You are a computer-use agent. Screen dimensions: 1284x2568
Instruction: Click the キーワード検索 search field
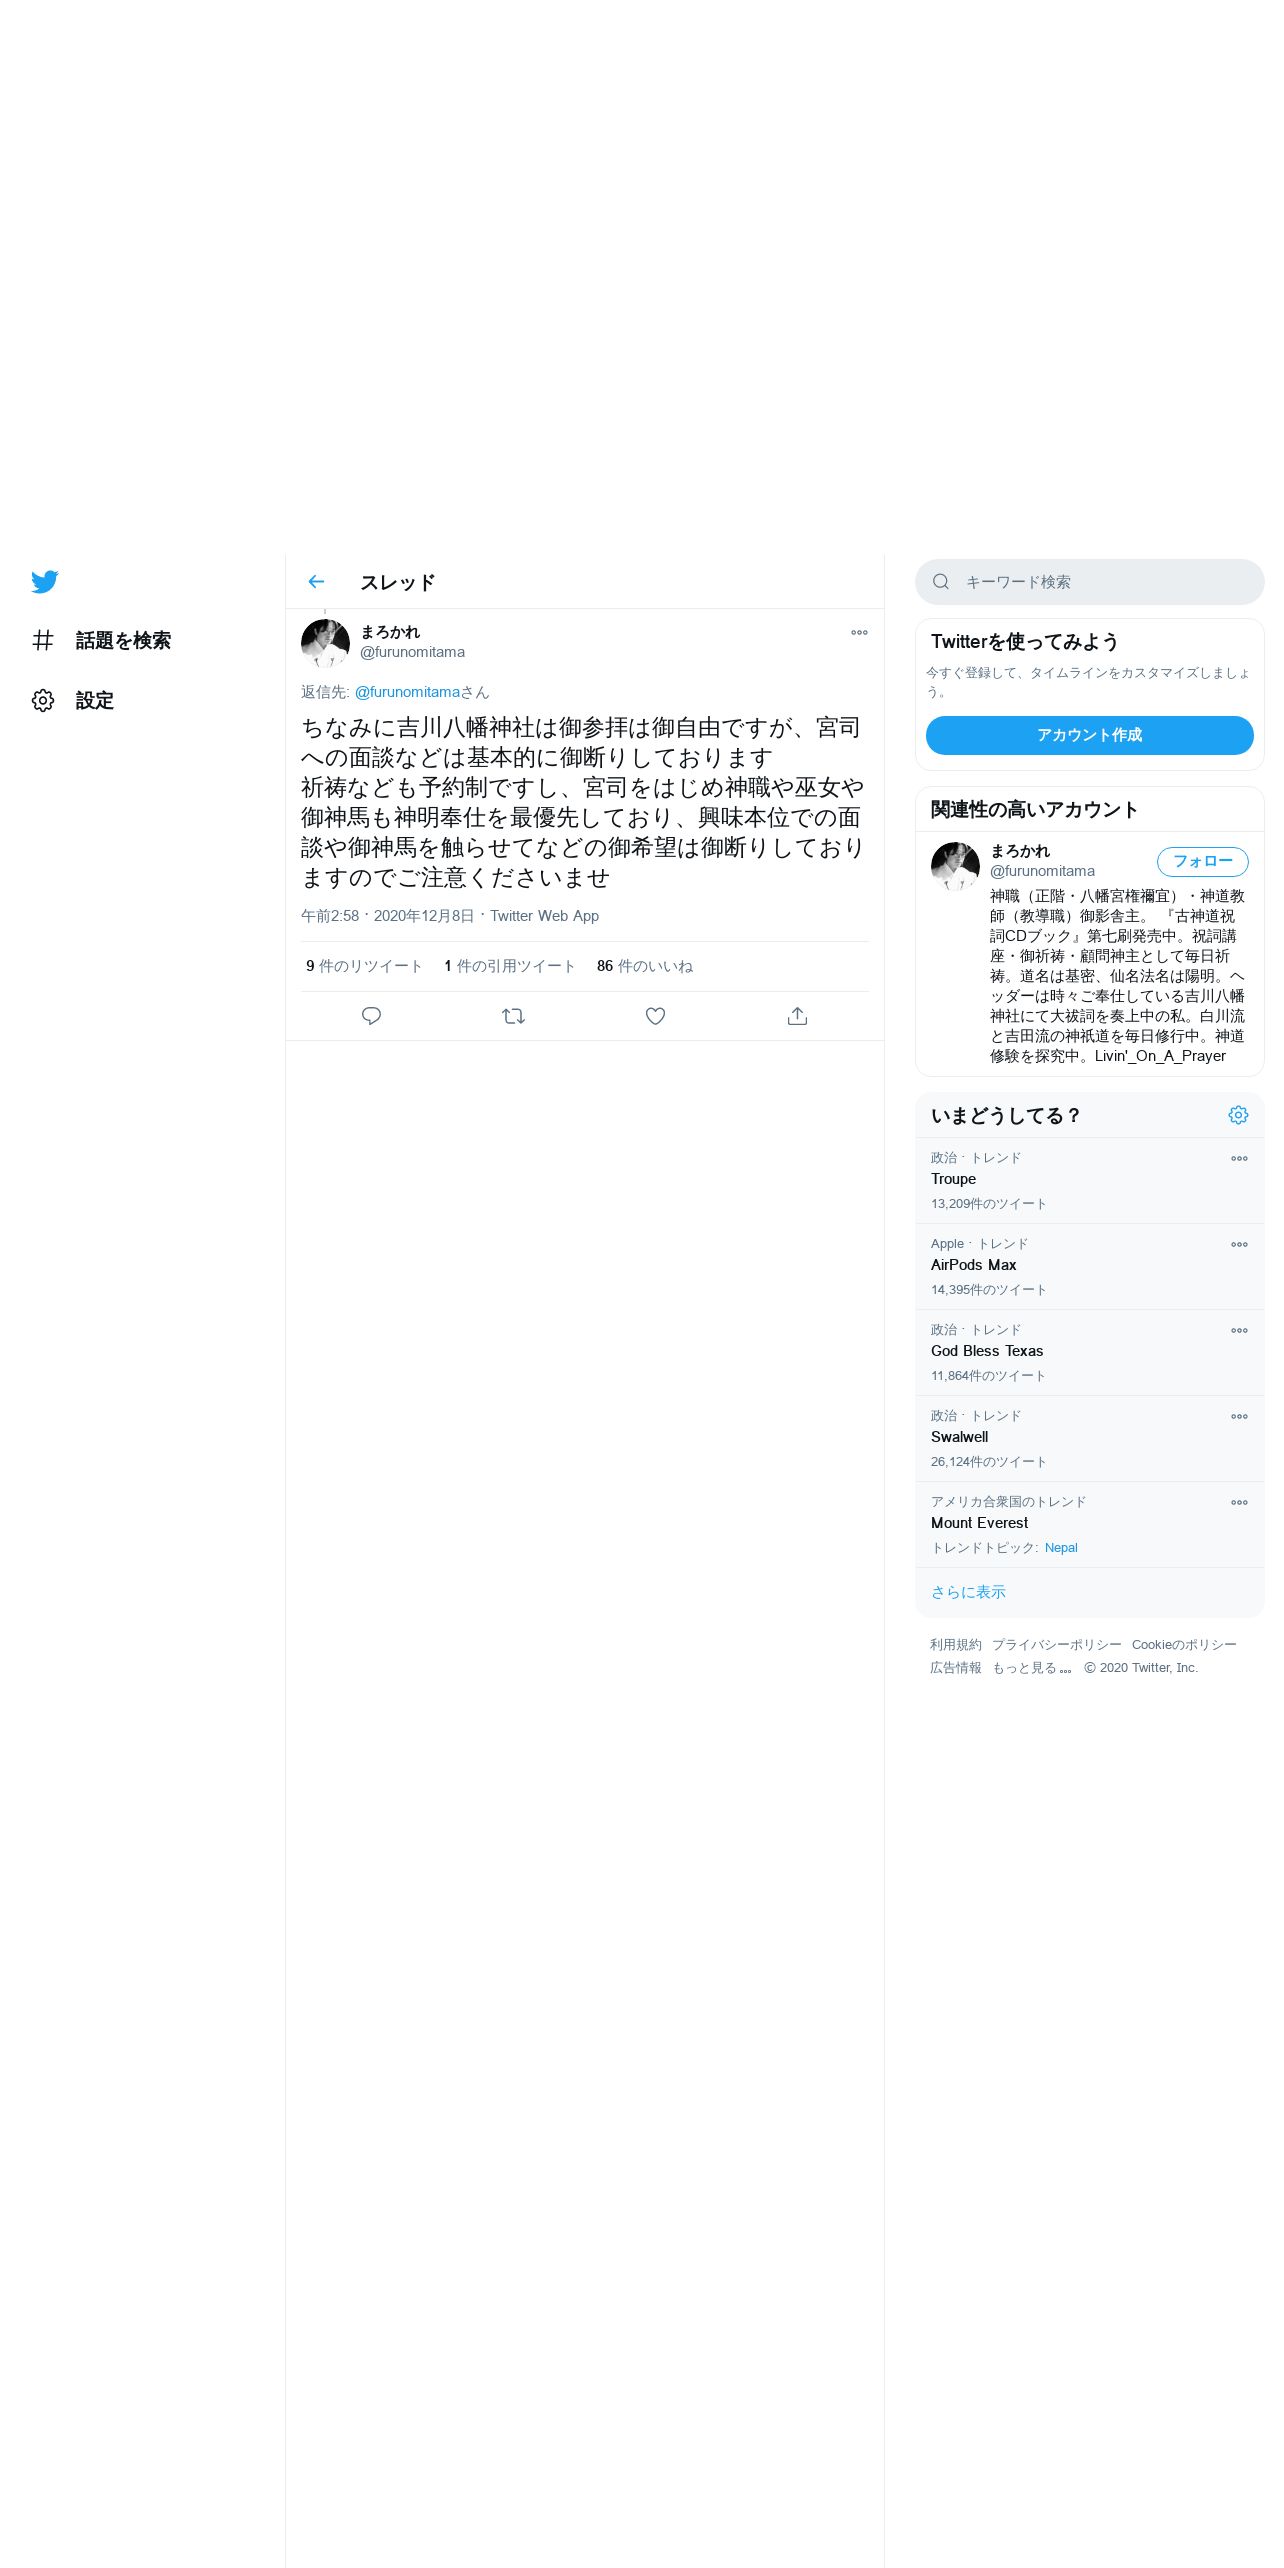pos(1090,582)
